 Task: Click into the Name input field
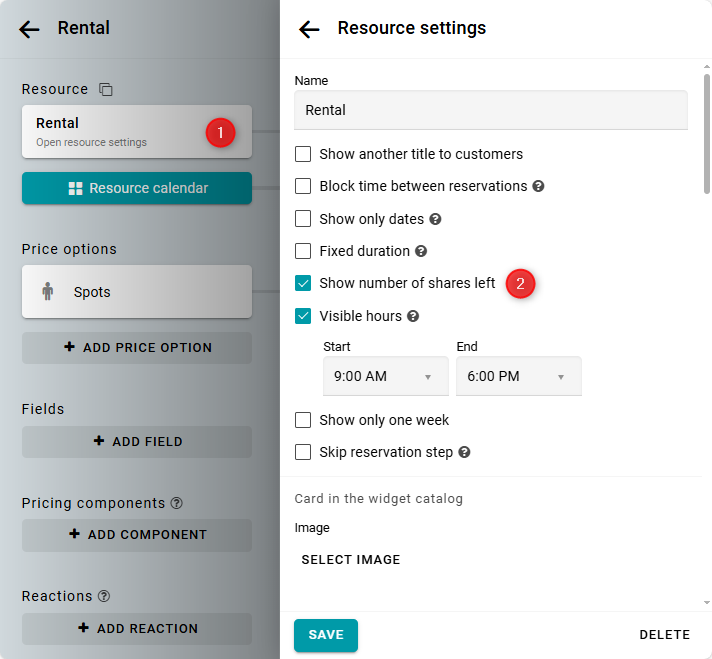[490, 110]
